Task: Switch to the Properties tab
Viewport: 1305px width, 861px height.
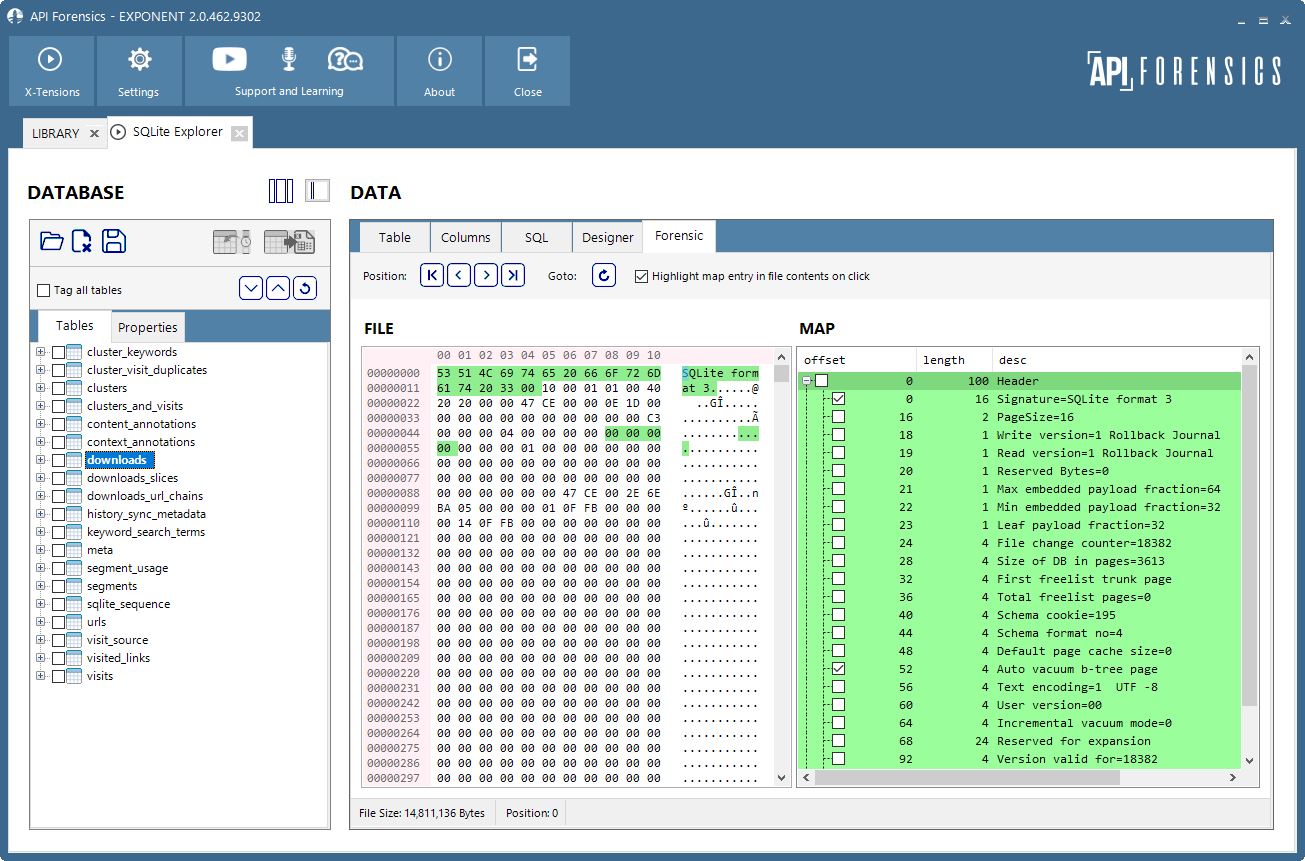Action: (x=147, y=327)
